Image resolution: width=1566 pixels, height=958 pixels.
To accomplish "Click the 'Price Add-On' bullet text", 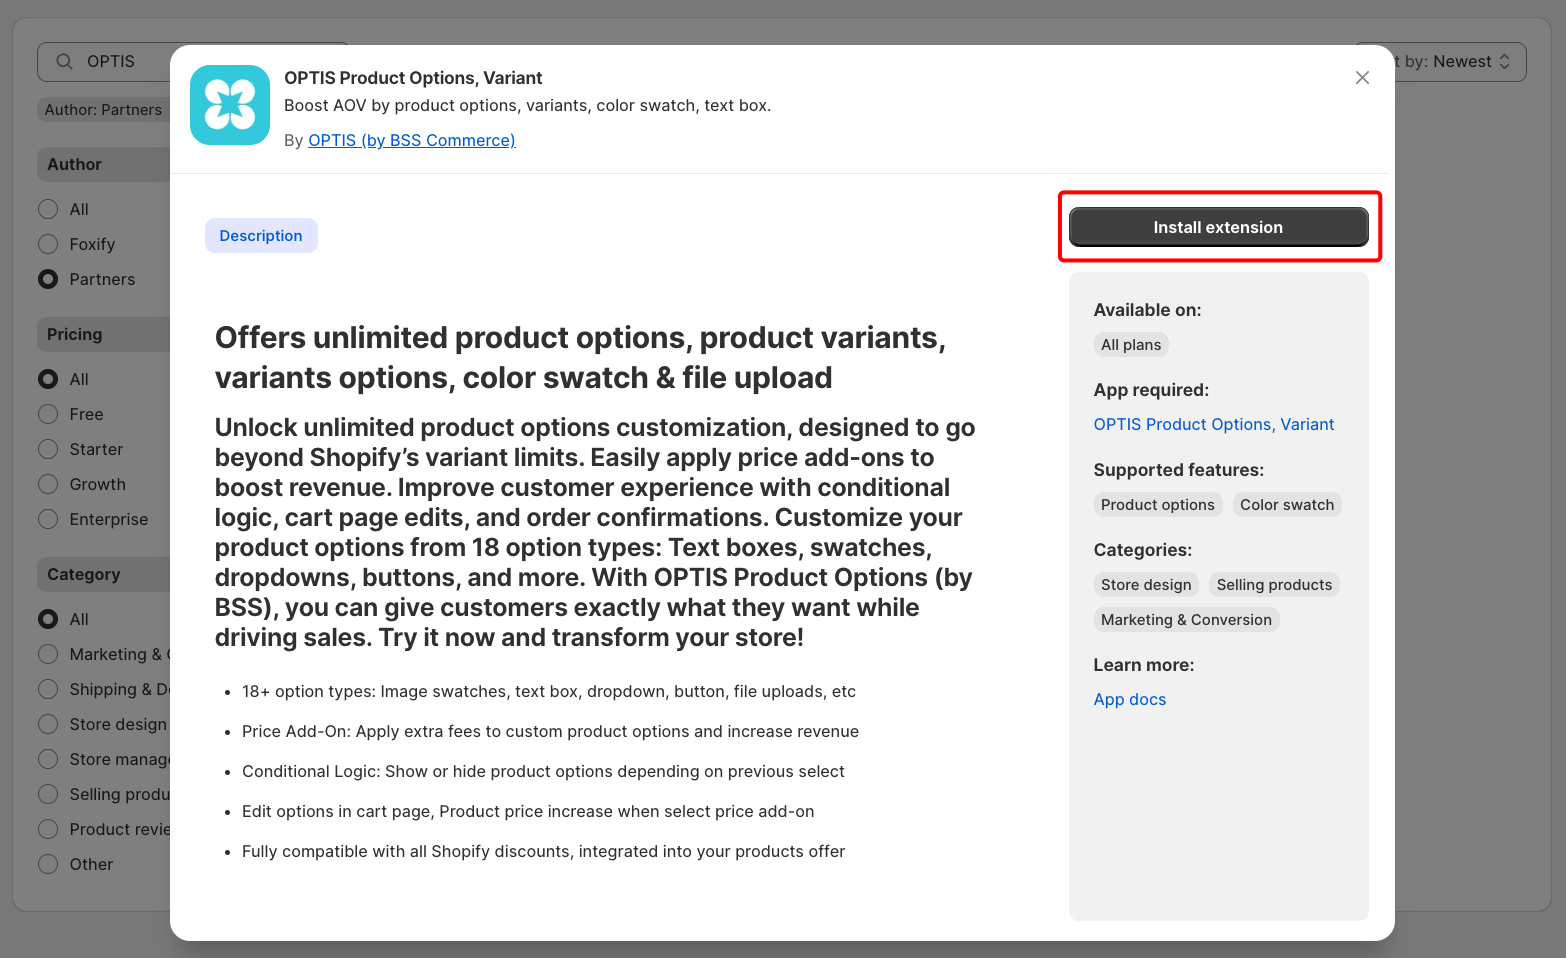I will (x=550, y=731).
